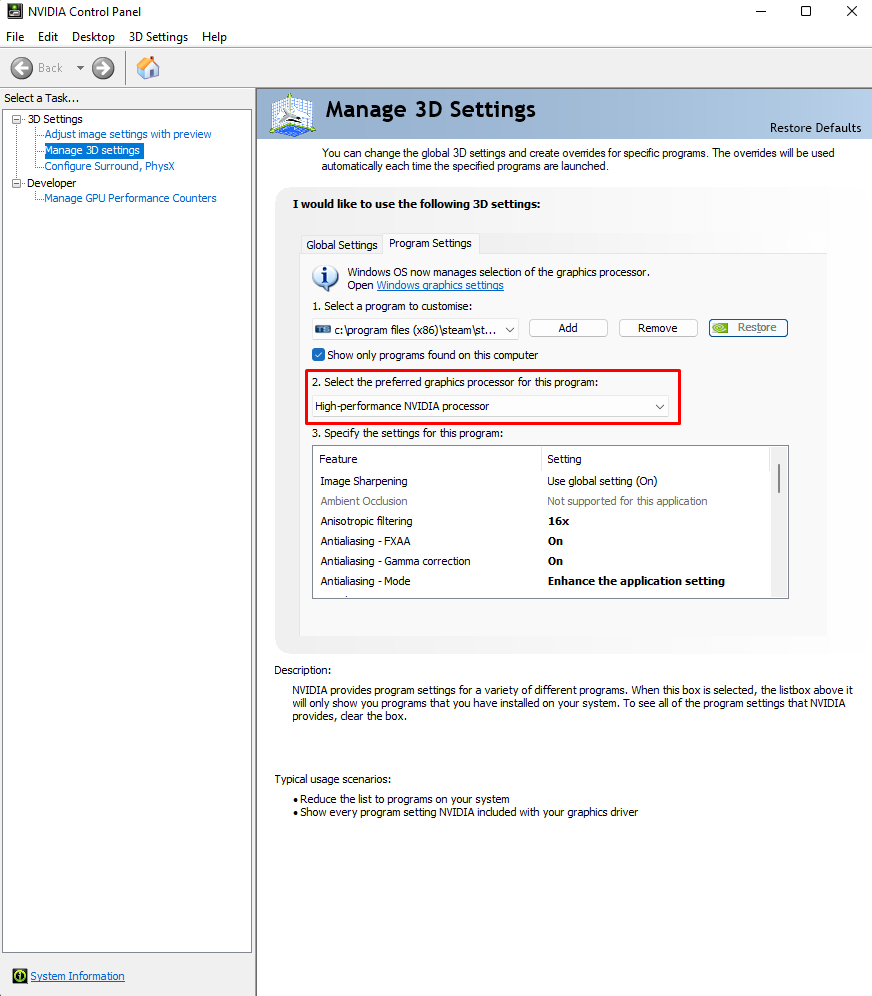Screen dimensions: 872x996
Task: Open the Desktop menu
Action: [x=93, y=37]
